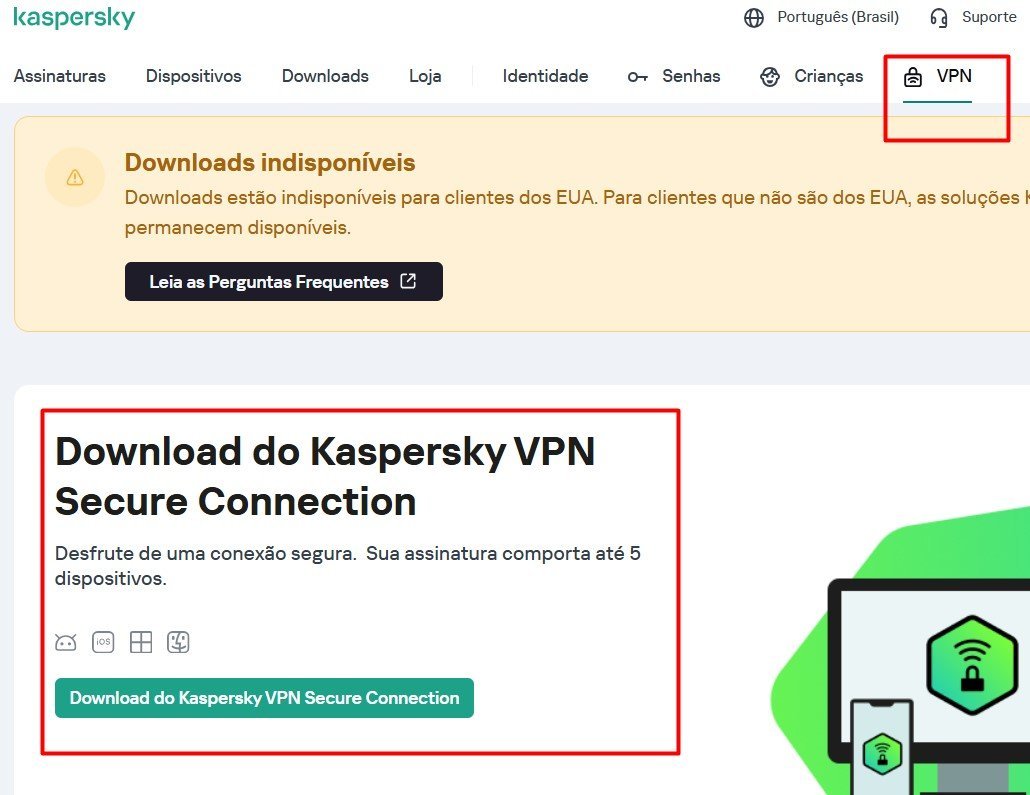Click the 'Downloads indisponíveis' heading
Viewport: 1030px width, 795px height.
270,162
